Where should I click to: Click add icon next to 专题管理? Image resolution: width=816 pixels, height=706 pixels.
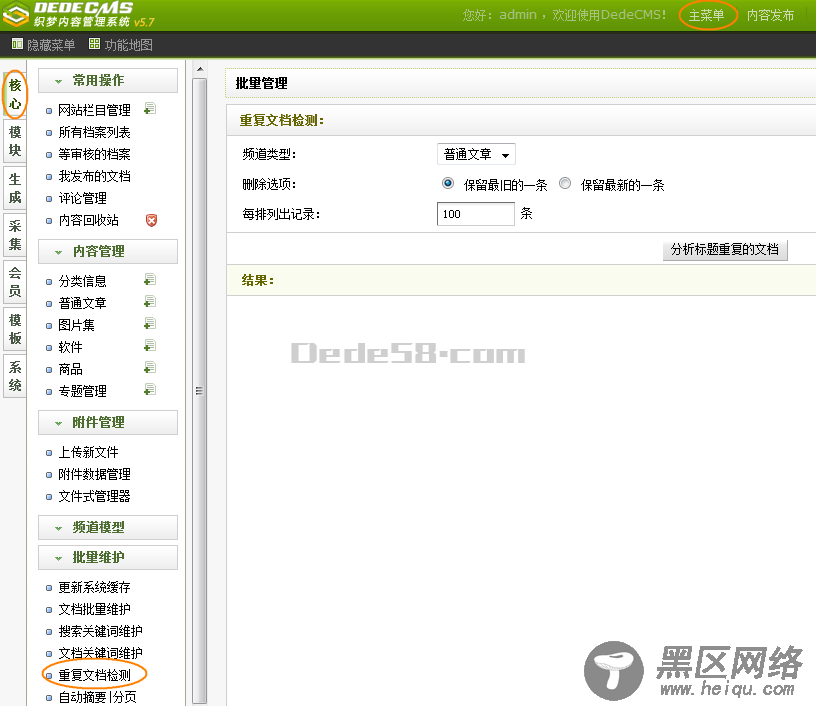(150, 390)
